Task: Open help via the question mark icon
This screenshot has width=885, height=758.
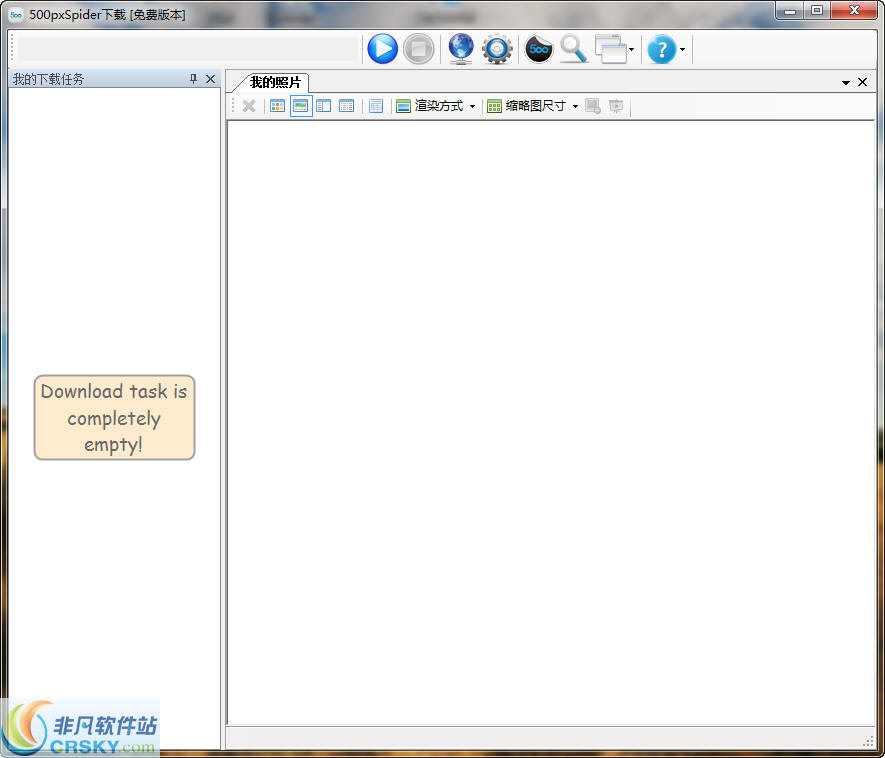Action: tap(661, 50)
